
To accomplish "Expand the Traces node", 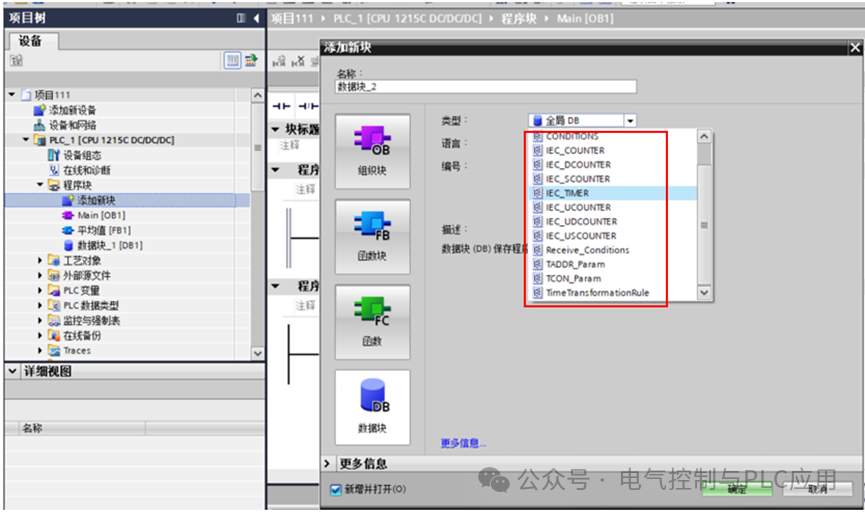I will tap(40, 351).
